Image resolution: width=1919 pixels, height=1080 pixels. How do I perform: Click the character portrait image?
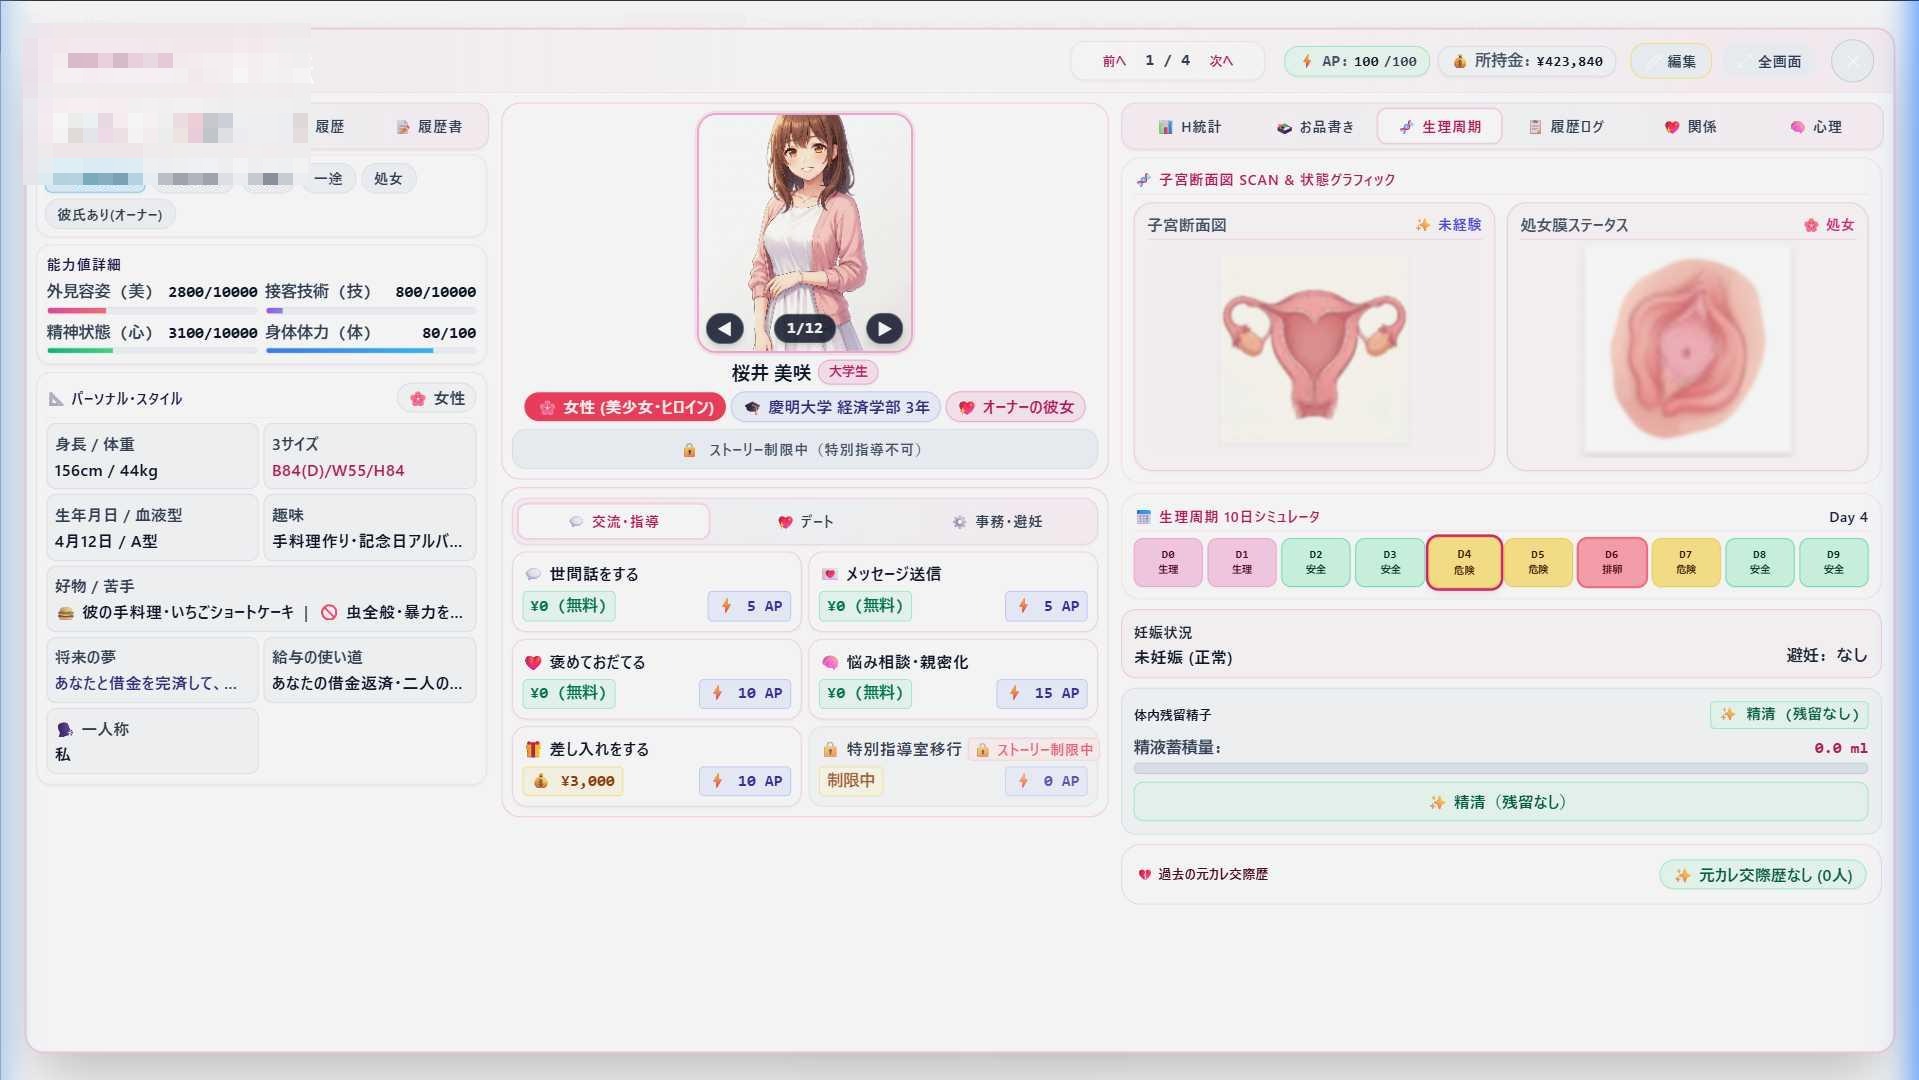(805, 231)
